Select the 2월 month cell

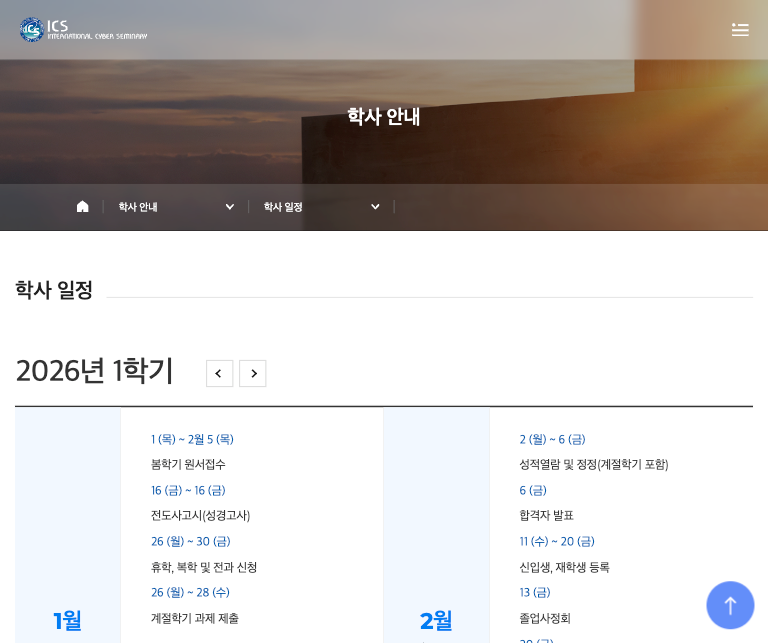coord(436,620)
